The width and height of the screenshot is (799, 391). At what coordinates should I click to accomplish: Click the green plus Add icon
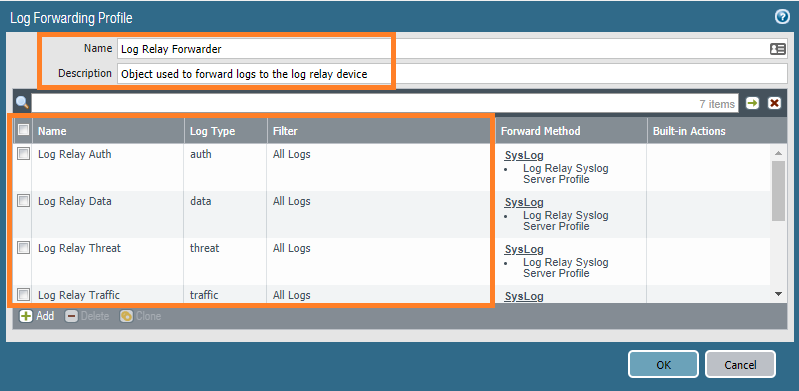click(x=25, y=316)
